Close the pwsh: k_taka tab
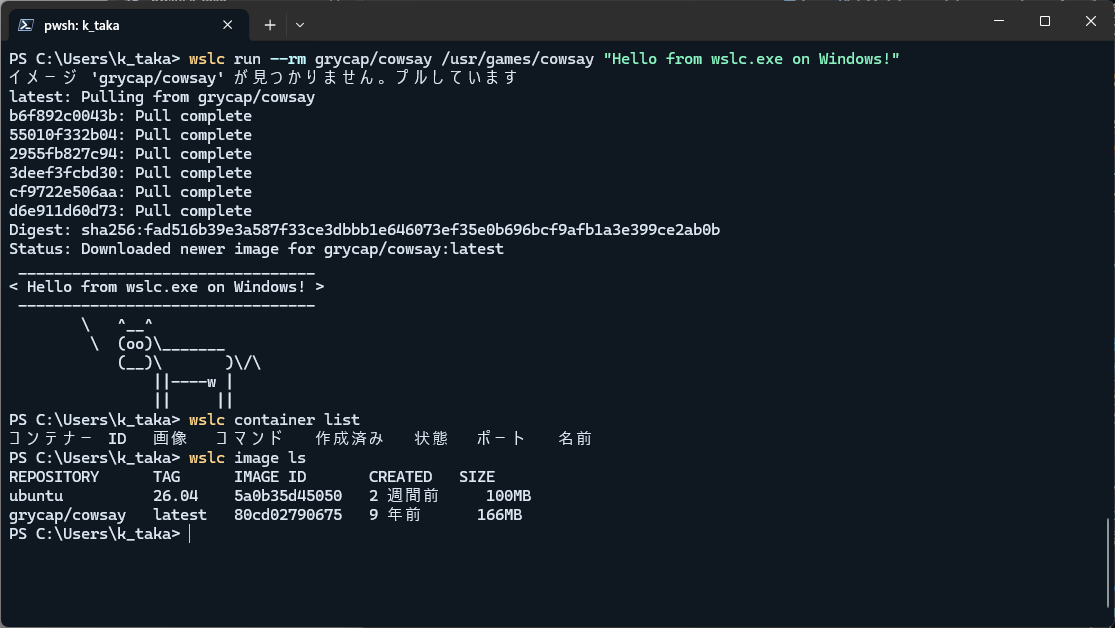 coord(228,25)
